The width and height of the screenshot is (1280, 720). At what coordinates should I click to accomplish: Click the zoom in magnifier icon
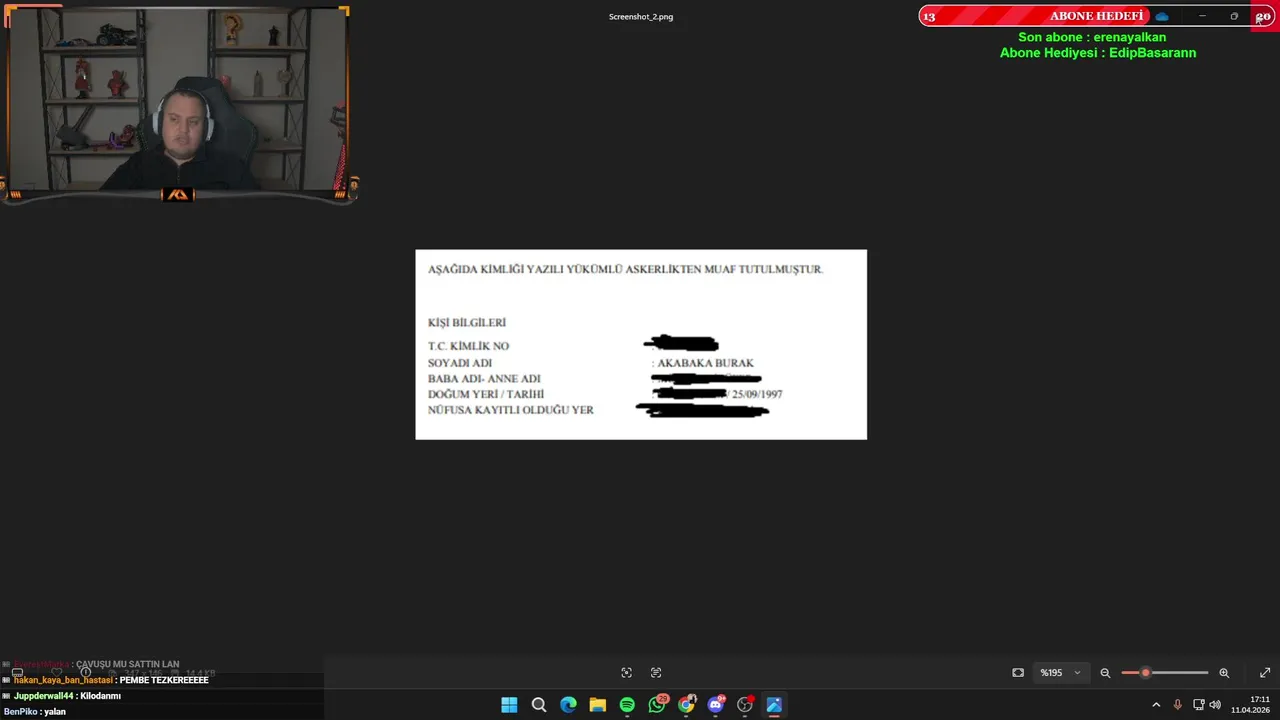point(1224,673)
